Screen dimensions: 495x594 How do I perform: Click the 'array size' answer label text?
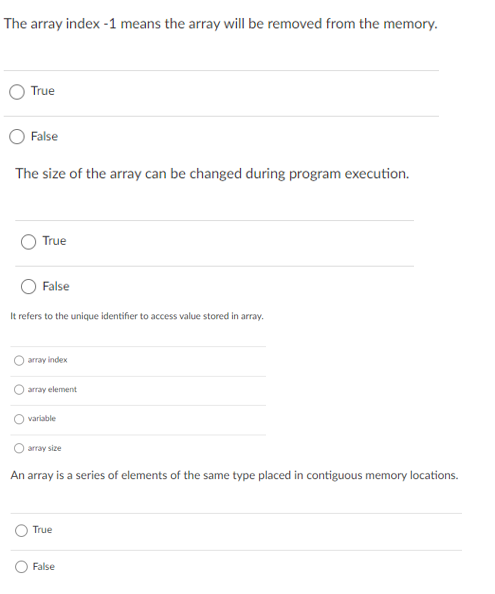[x=44, y=448]
